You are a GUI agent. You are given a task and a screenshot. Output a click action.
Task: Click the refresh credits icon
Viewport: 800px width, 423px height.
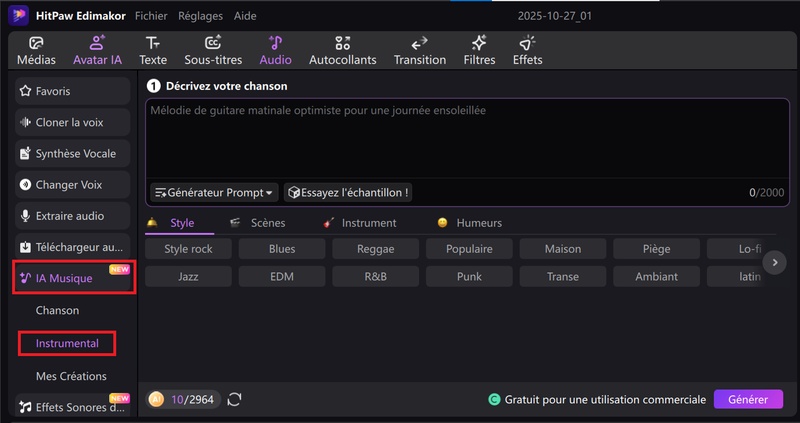tap(235, 399)
